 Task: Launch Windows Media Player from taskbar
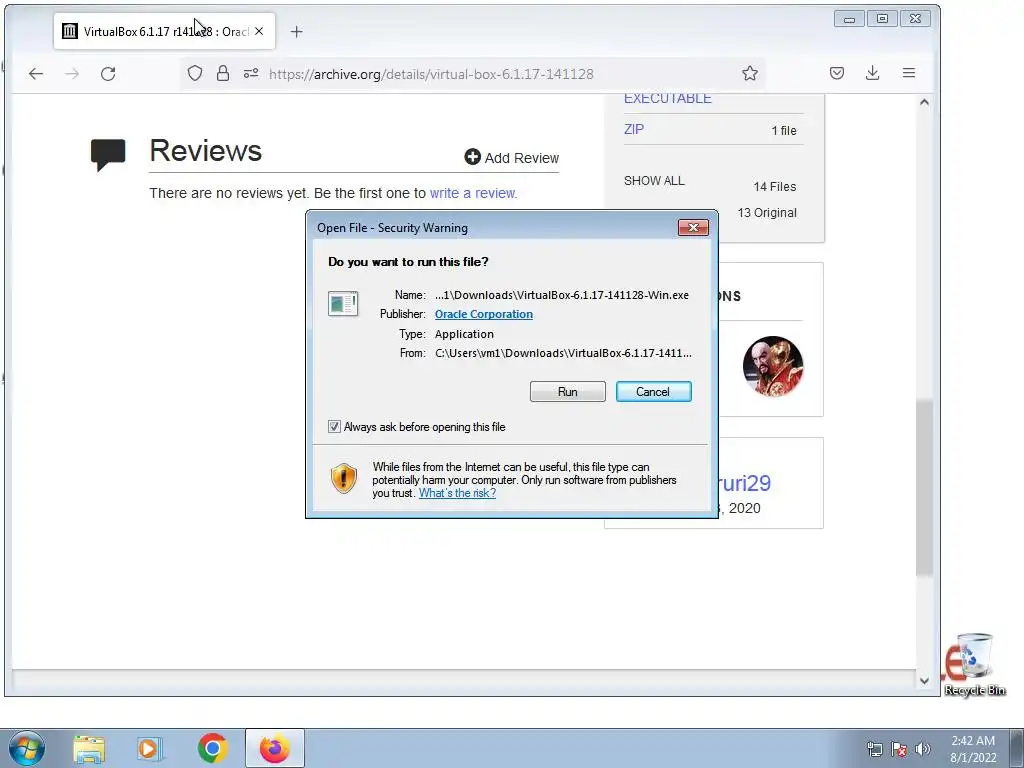[x=150, y=749]
